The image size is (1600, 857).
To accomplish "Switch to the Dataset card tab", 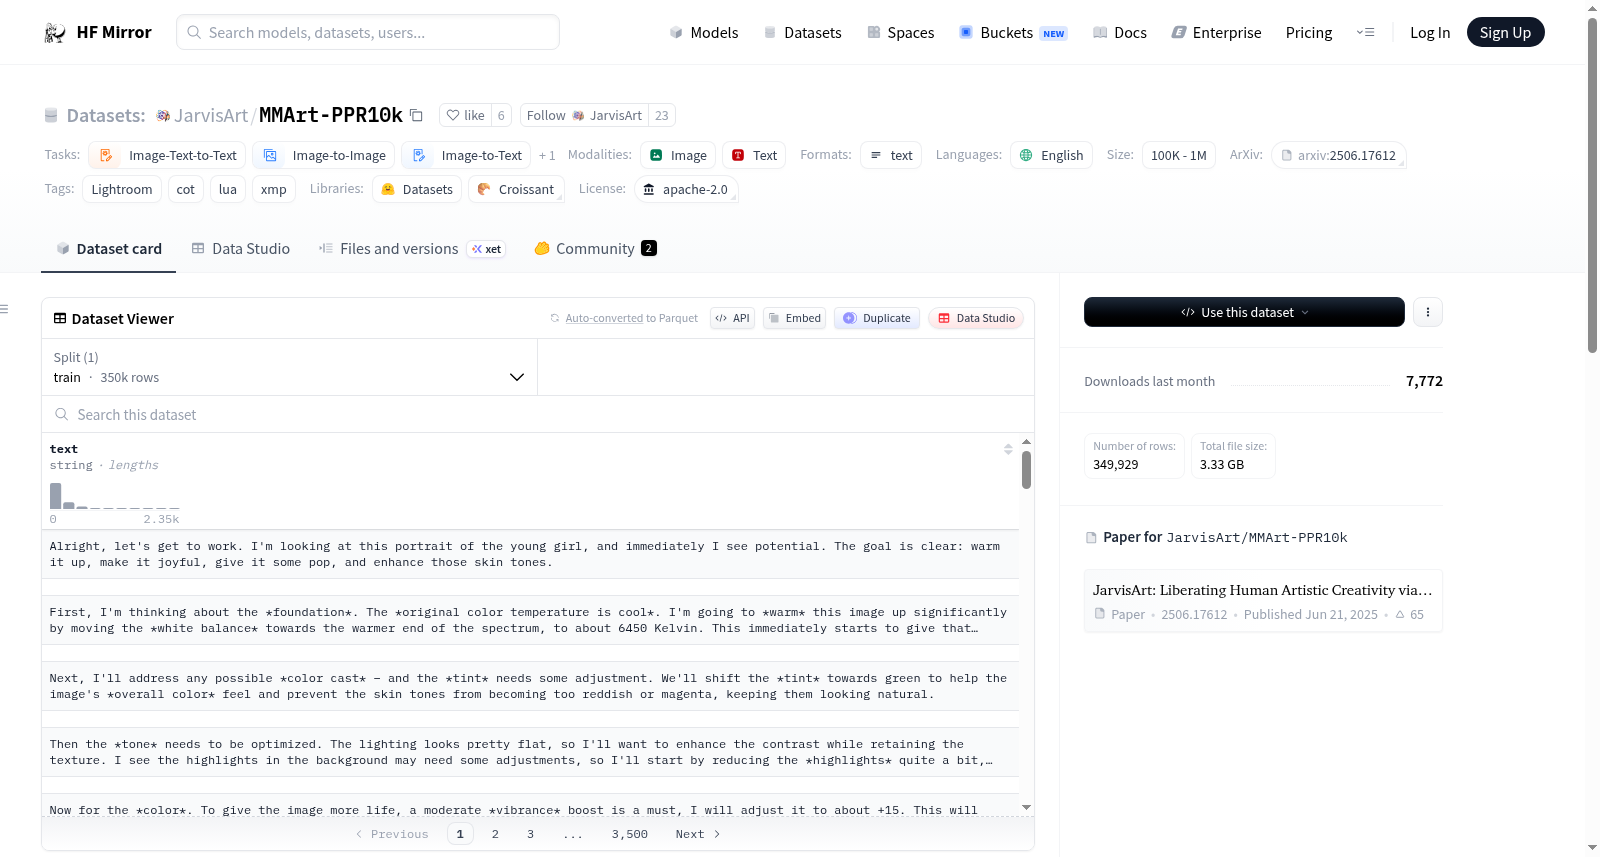I will pos(109,249).
